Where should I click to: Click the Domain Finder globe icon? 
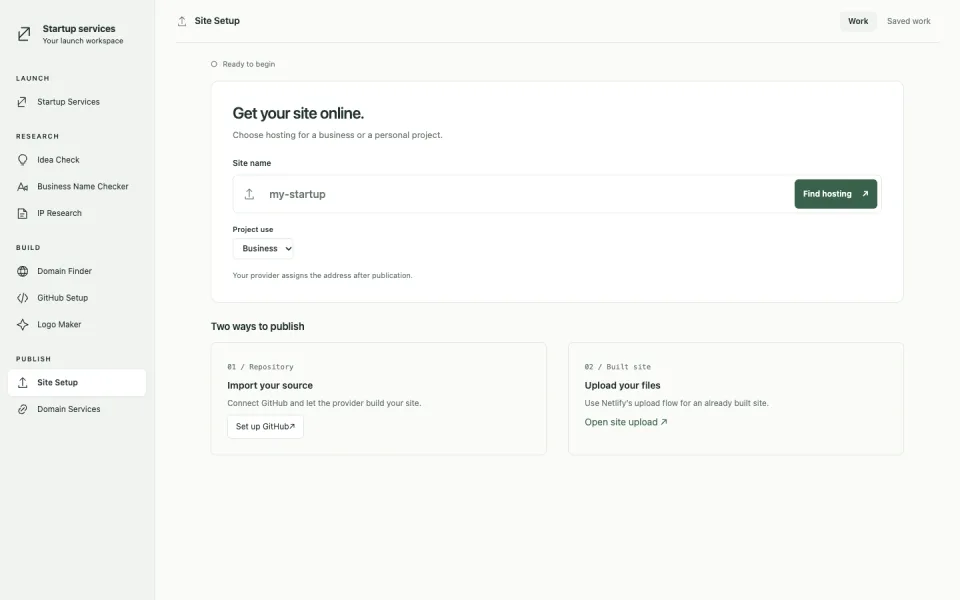coord(23,271)
